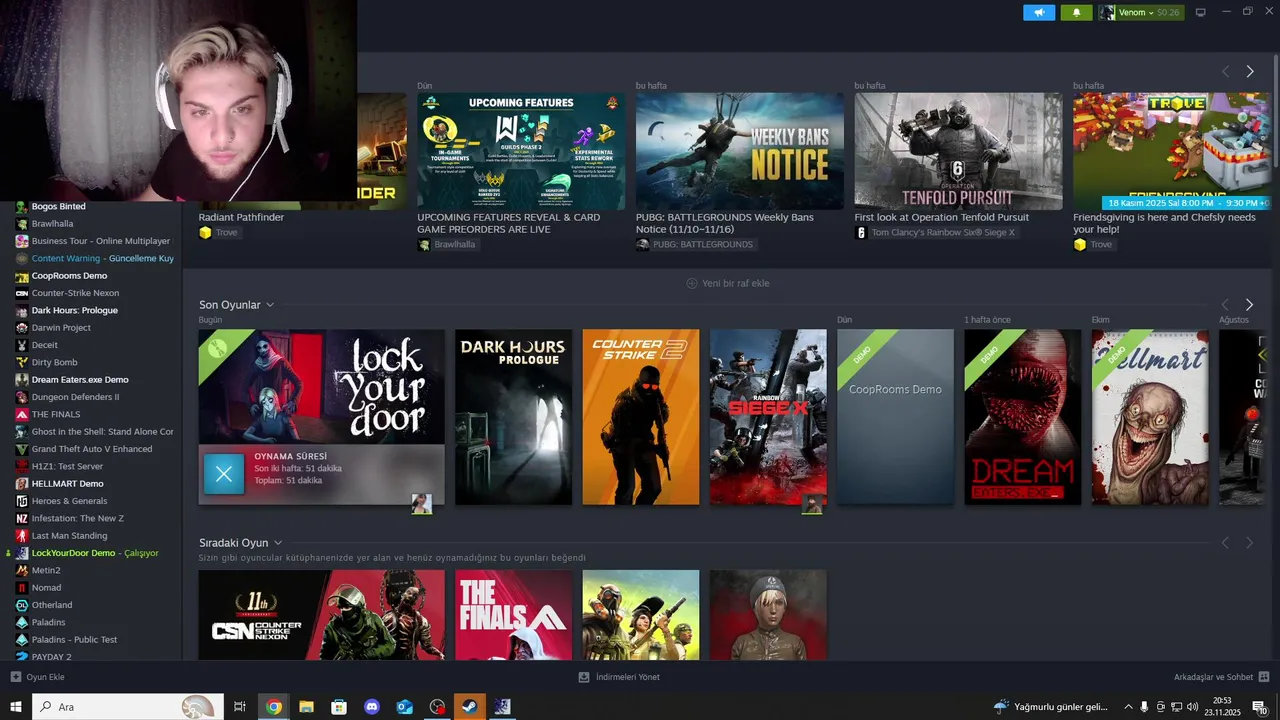The height and width of the screenshot is (720, 1280).
Task: Open Outlook from the taskbar
Action: (x=405, y=707)
